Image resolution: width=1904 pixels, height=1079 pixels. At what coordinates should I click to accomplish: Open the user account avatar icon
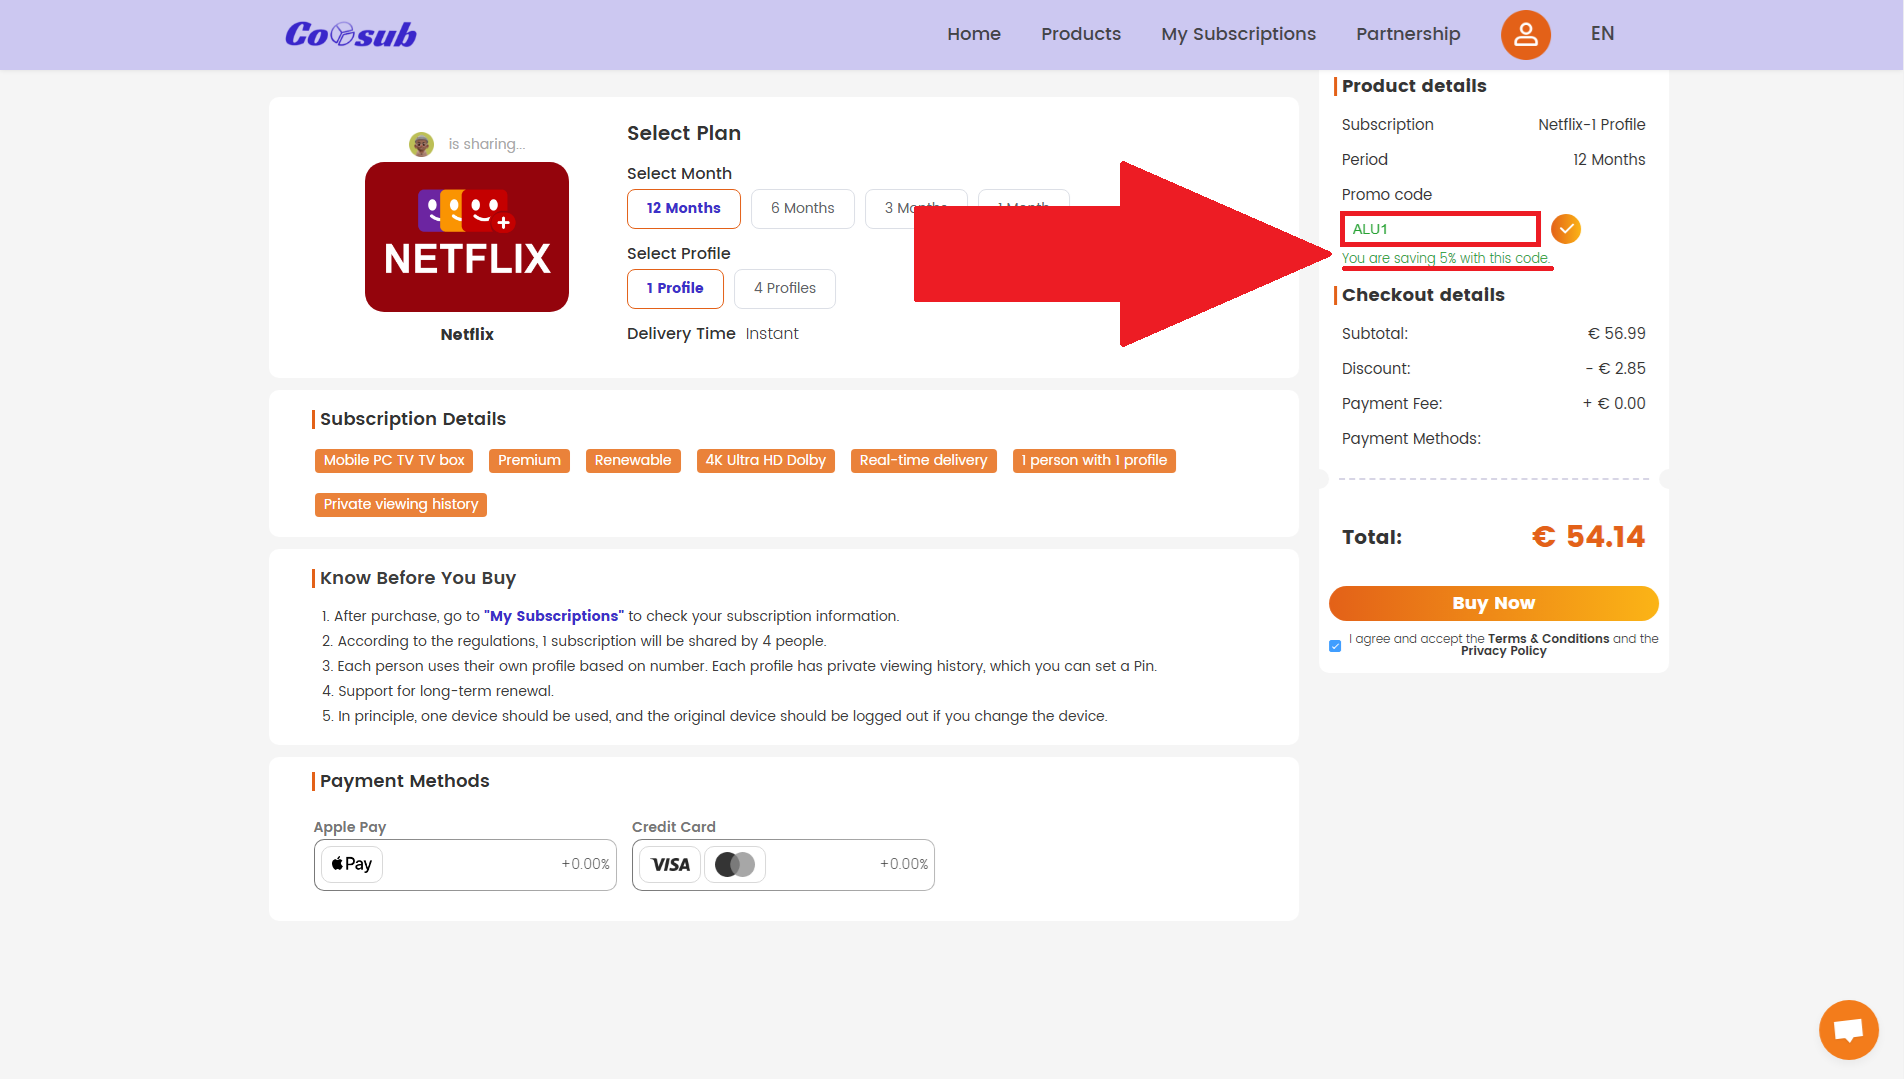click(x=1525, y=34)
